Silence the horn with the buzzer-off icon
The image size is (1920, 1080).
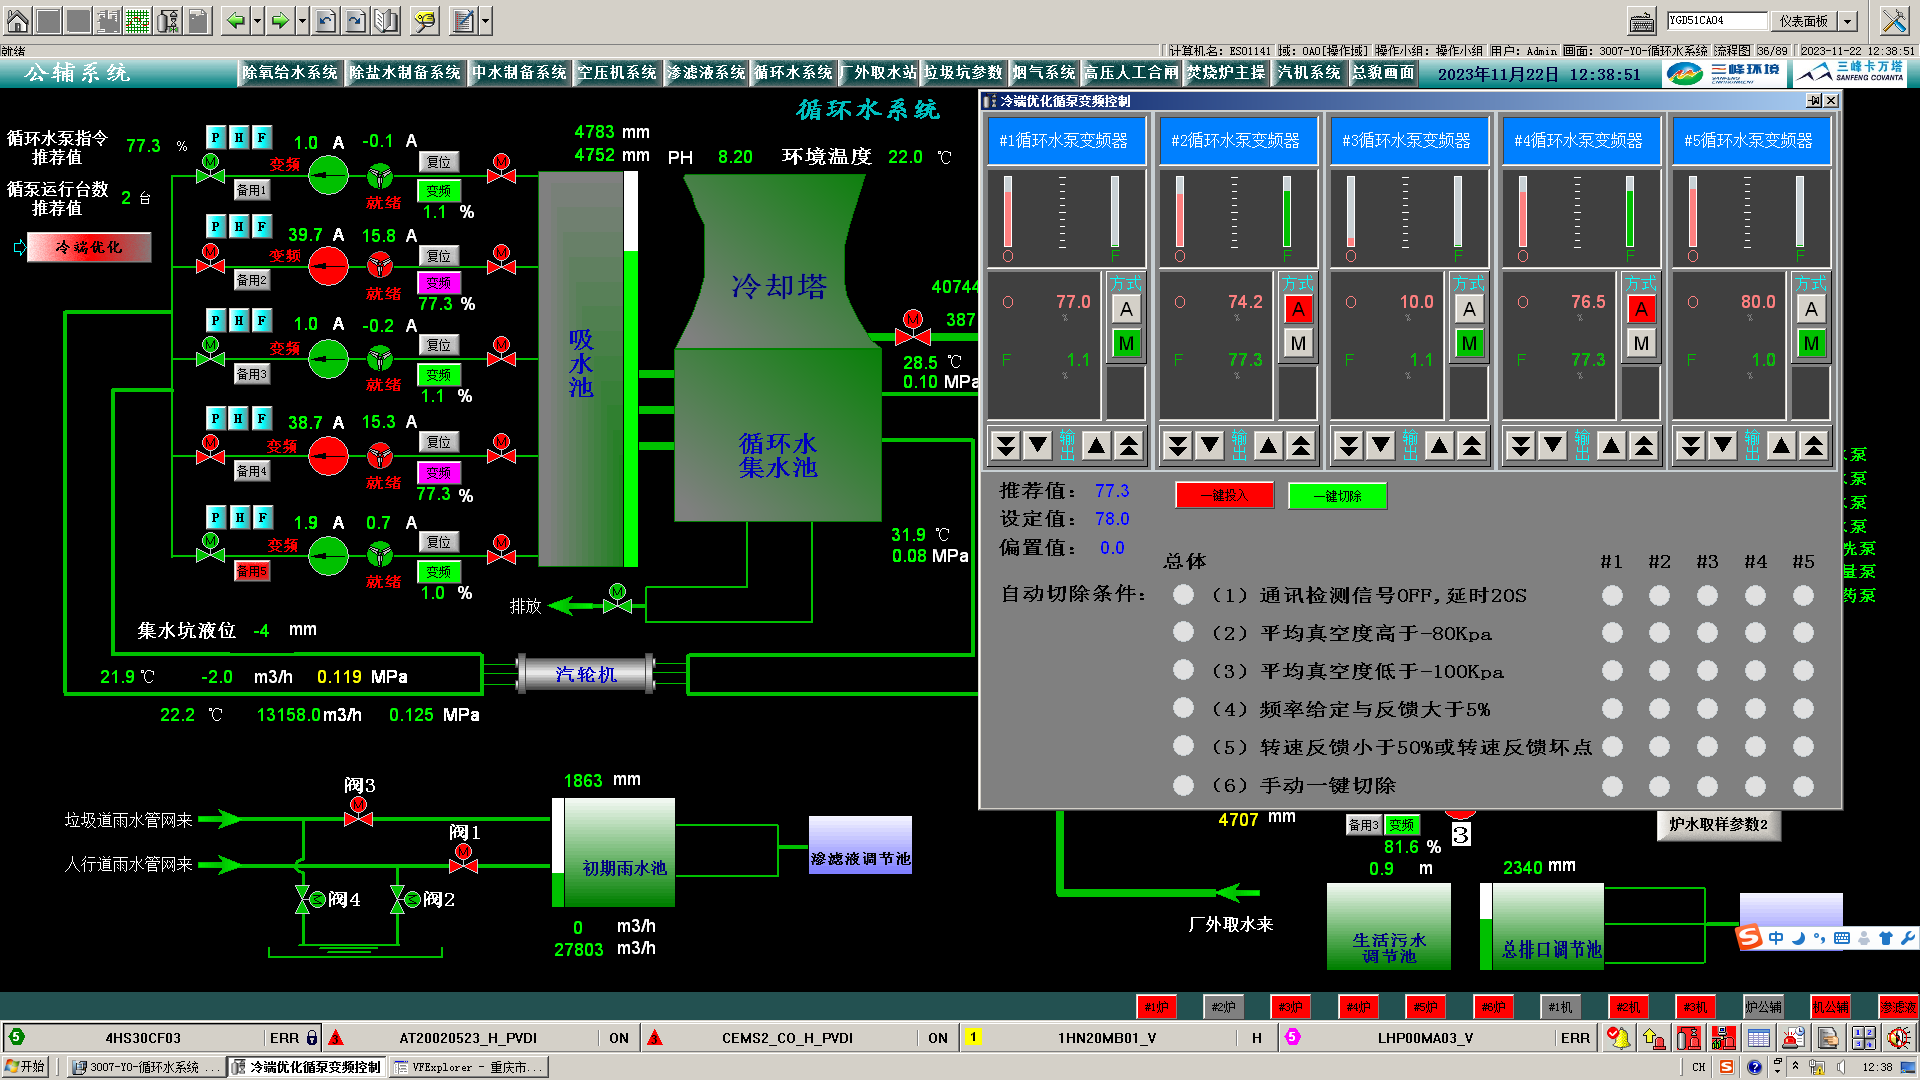(1898, 1038)
